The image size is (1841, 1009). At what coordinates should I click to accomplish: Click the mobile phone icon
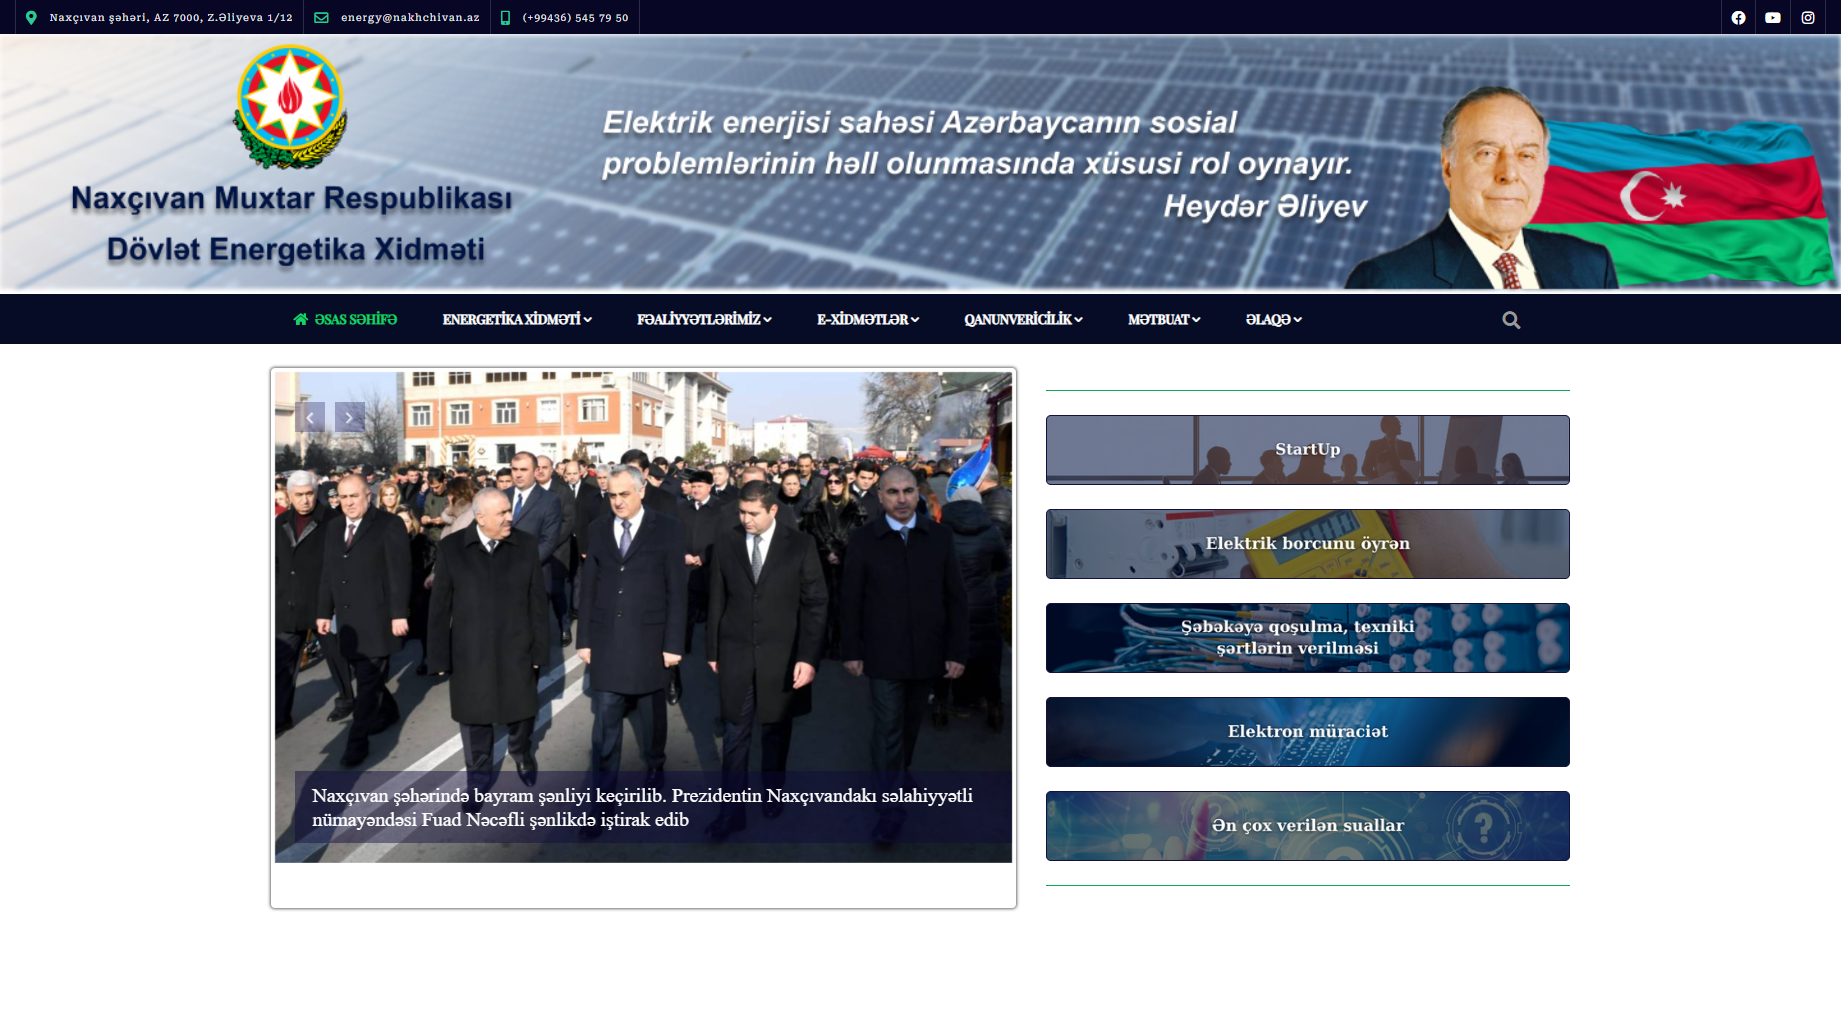(x=505, y=18)
